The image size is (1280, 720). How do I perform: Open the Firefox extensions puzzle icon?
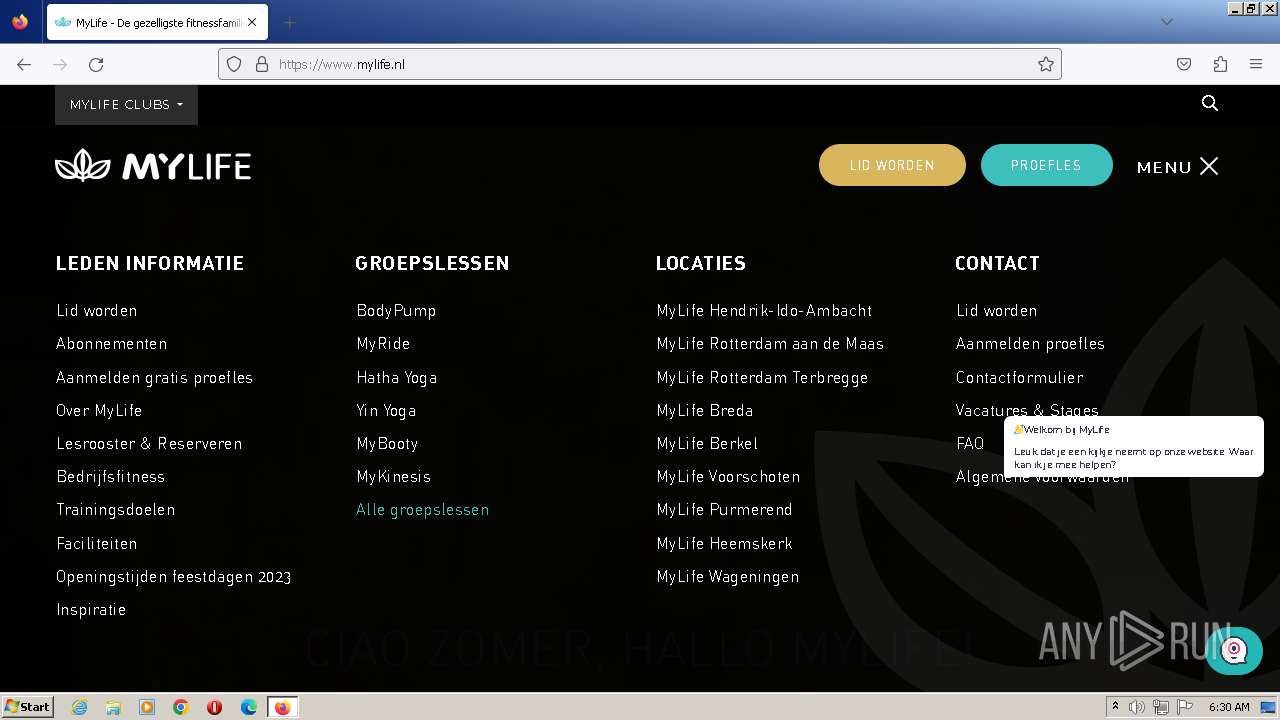point(1220,64)
